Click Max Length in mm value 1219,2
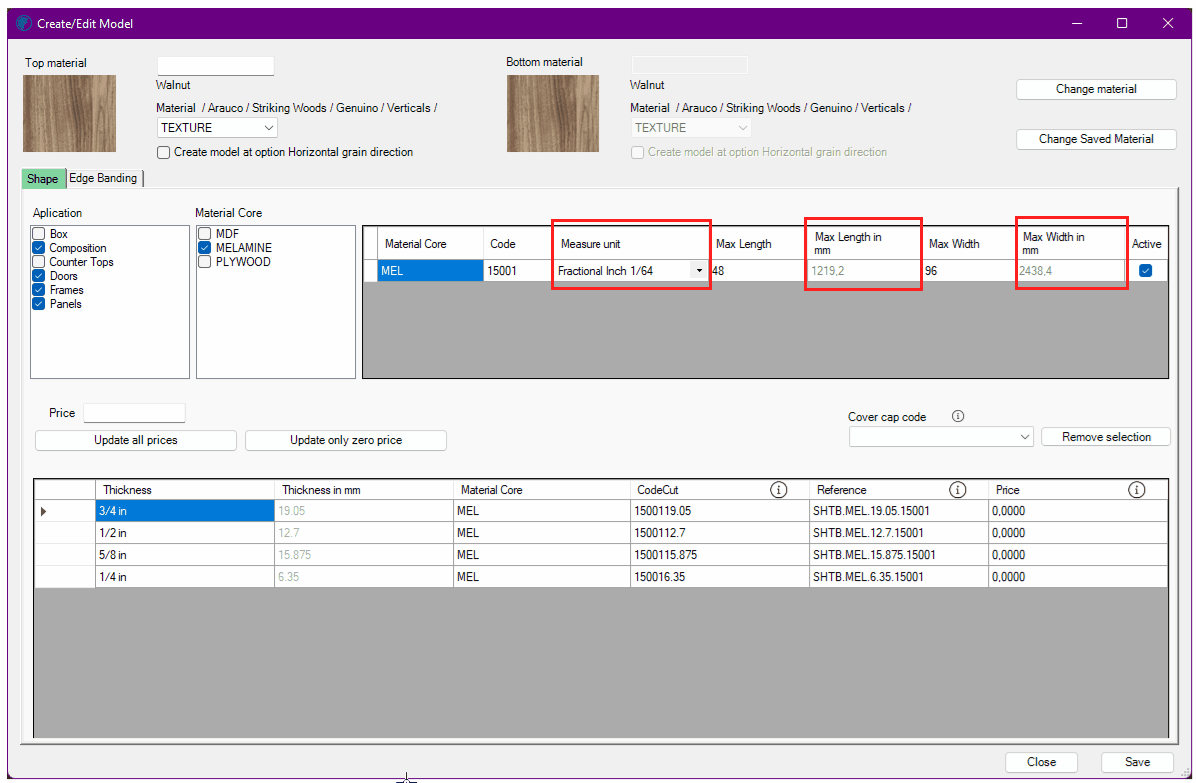 pos(863,271)
